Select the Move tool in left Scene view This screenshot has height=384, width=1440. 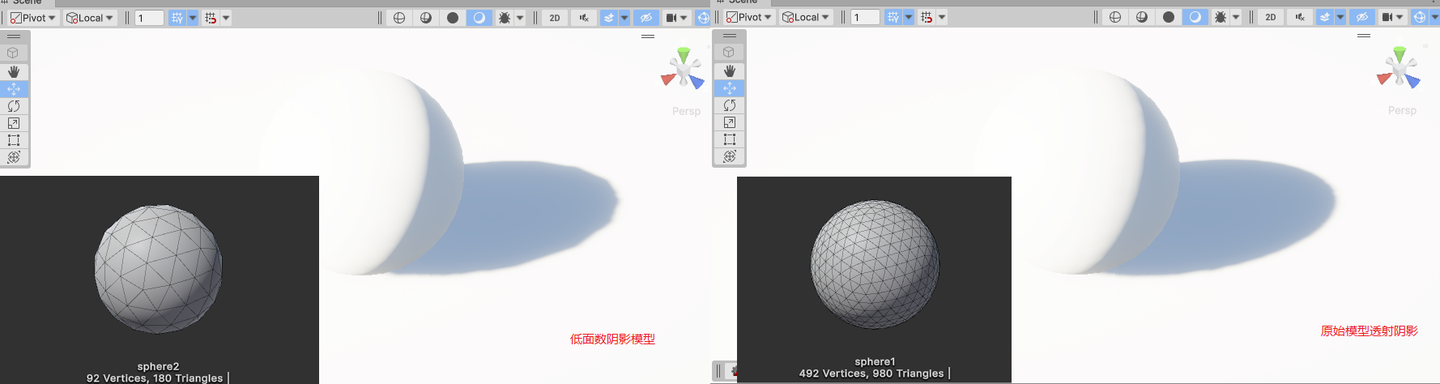pos(14,88)
